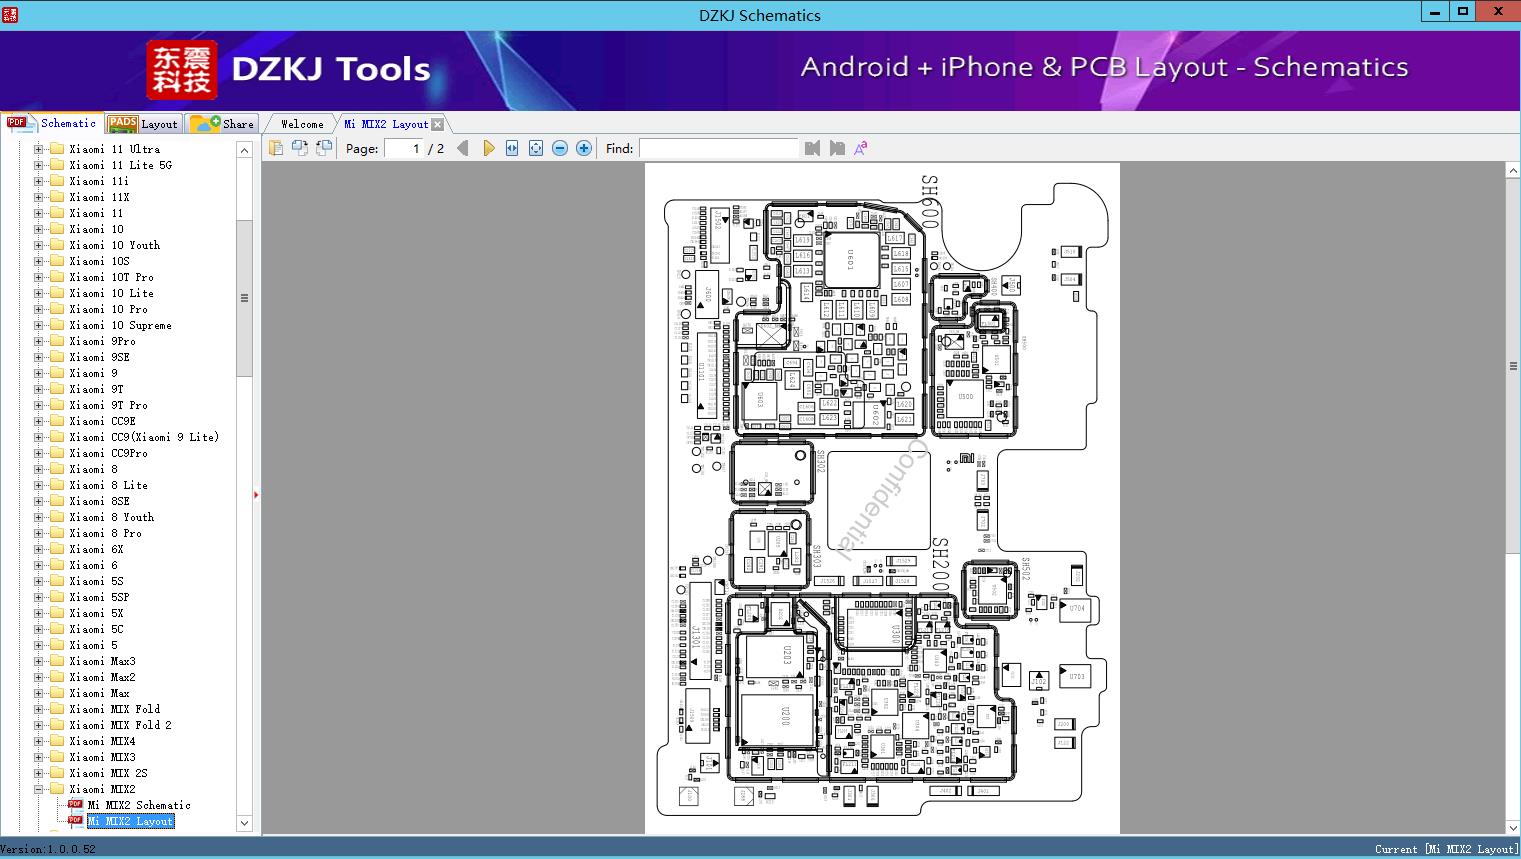This screenshot has height=859, width=1521.
Task: Click the tree panel scroll-down arrow
Action: [x=244, y=824]
